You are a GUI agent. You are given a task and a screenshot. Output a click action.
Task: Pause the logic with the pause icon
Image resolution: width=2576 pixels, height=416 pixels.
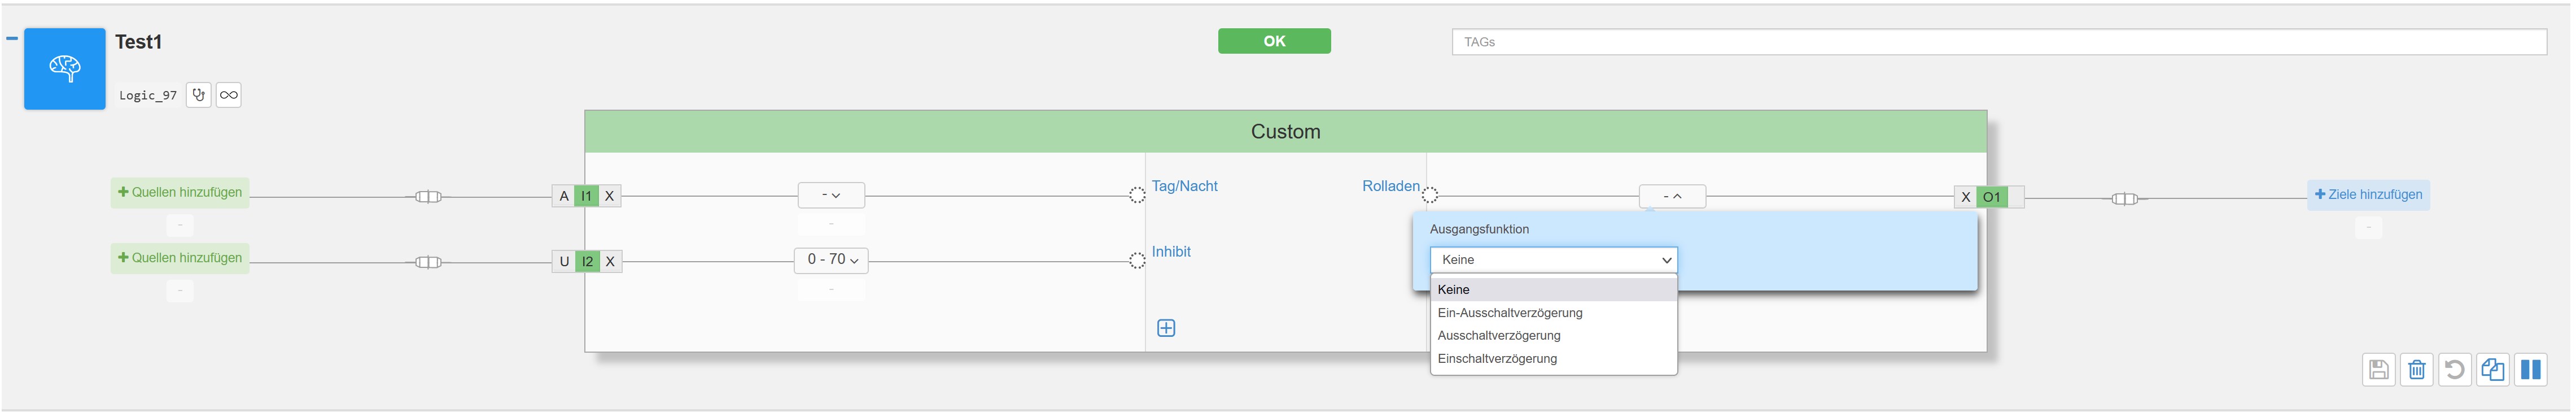point(2531,370)
